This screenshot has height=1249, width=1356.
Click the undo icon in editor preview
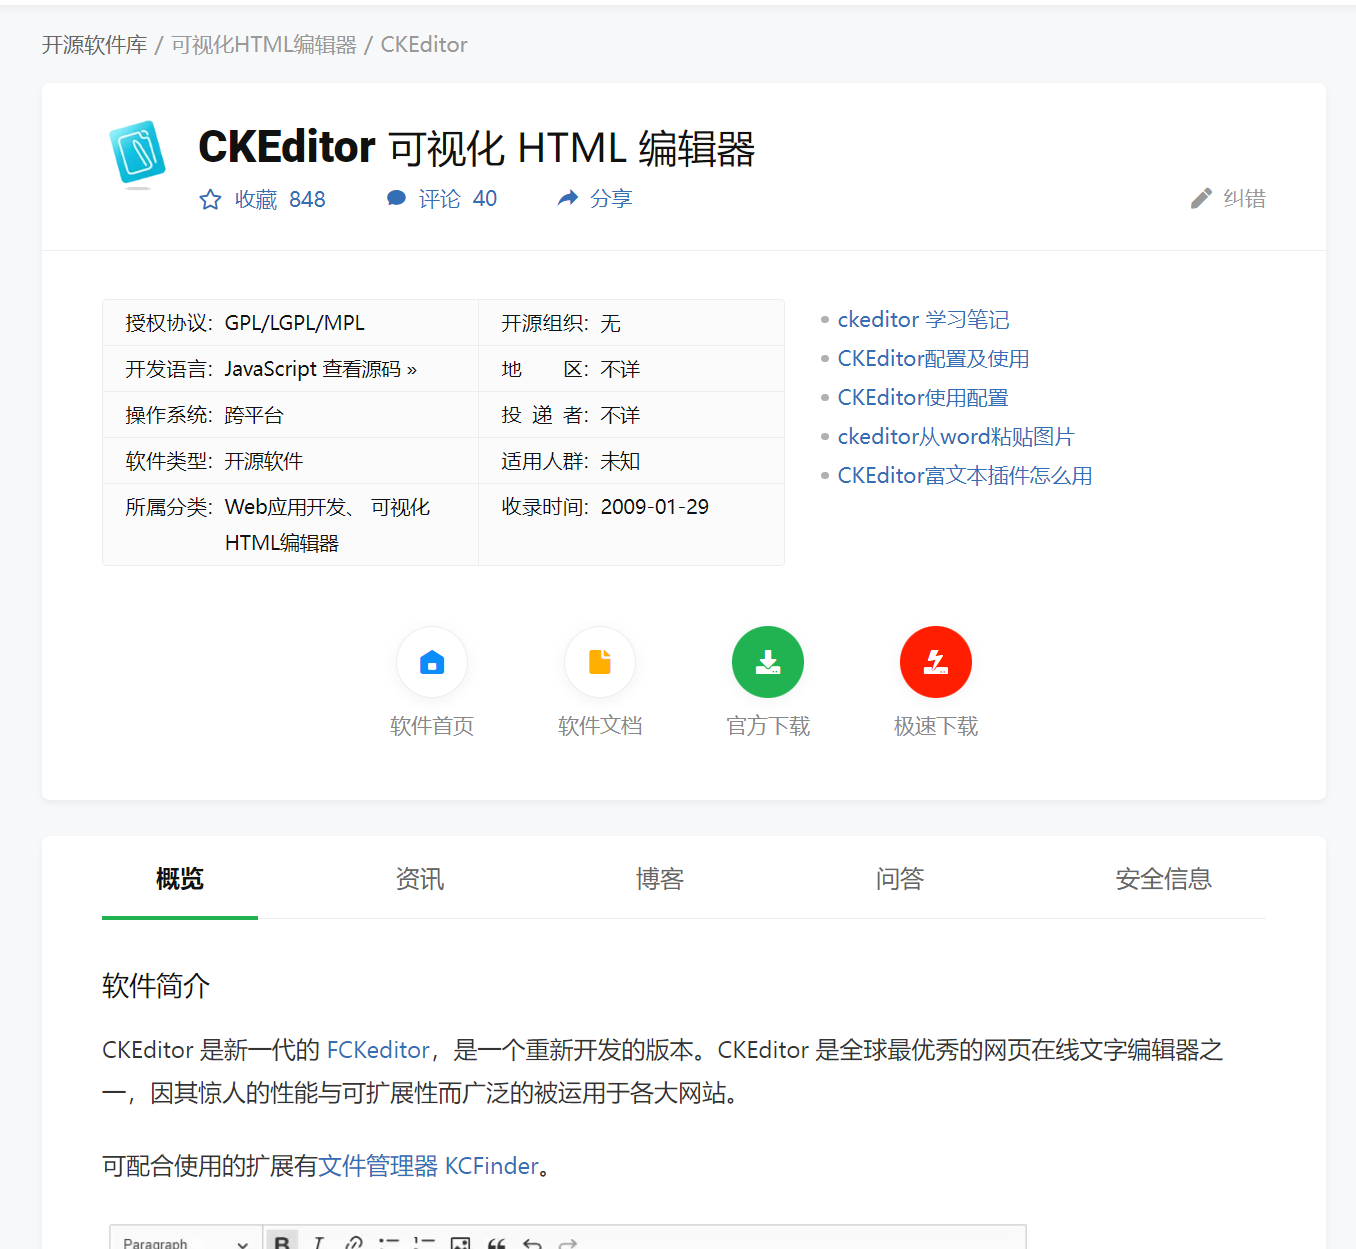coord(532,1243)
